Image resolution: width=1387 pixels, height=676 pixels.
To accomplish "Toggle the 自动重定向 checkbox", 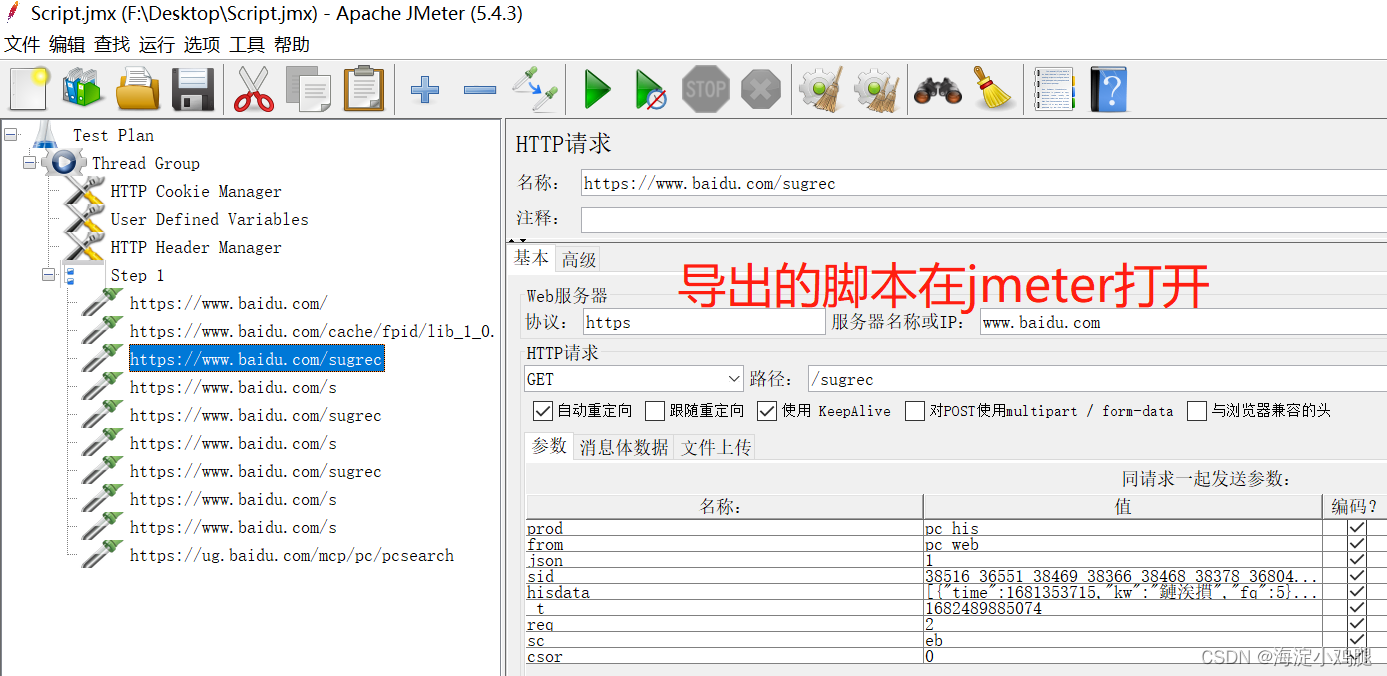I will [x=543, y=411].
